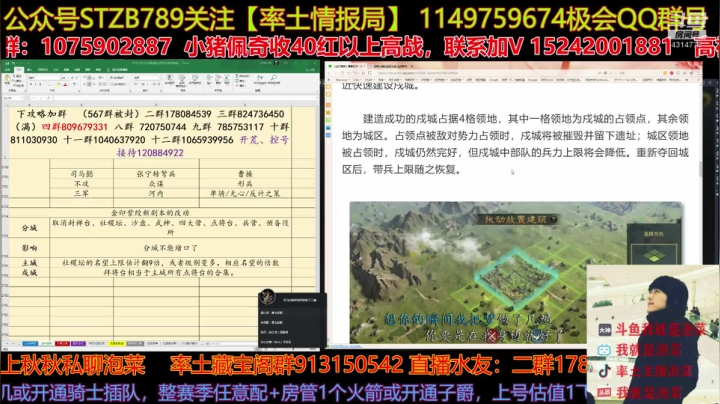Select the yellow sheet tab
The height and width of the screenshot is (404, 720).
[x=116, y=343]
